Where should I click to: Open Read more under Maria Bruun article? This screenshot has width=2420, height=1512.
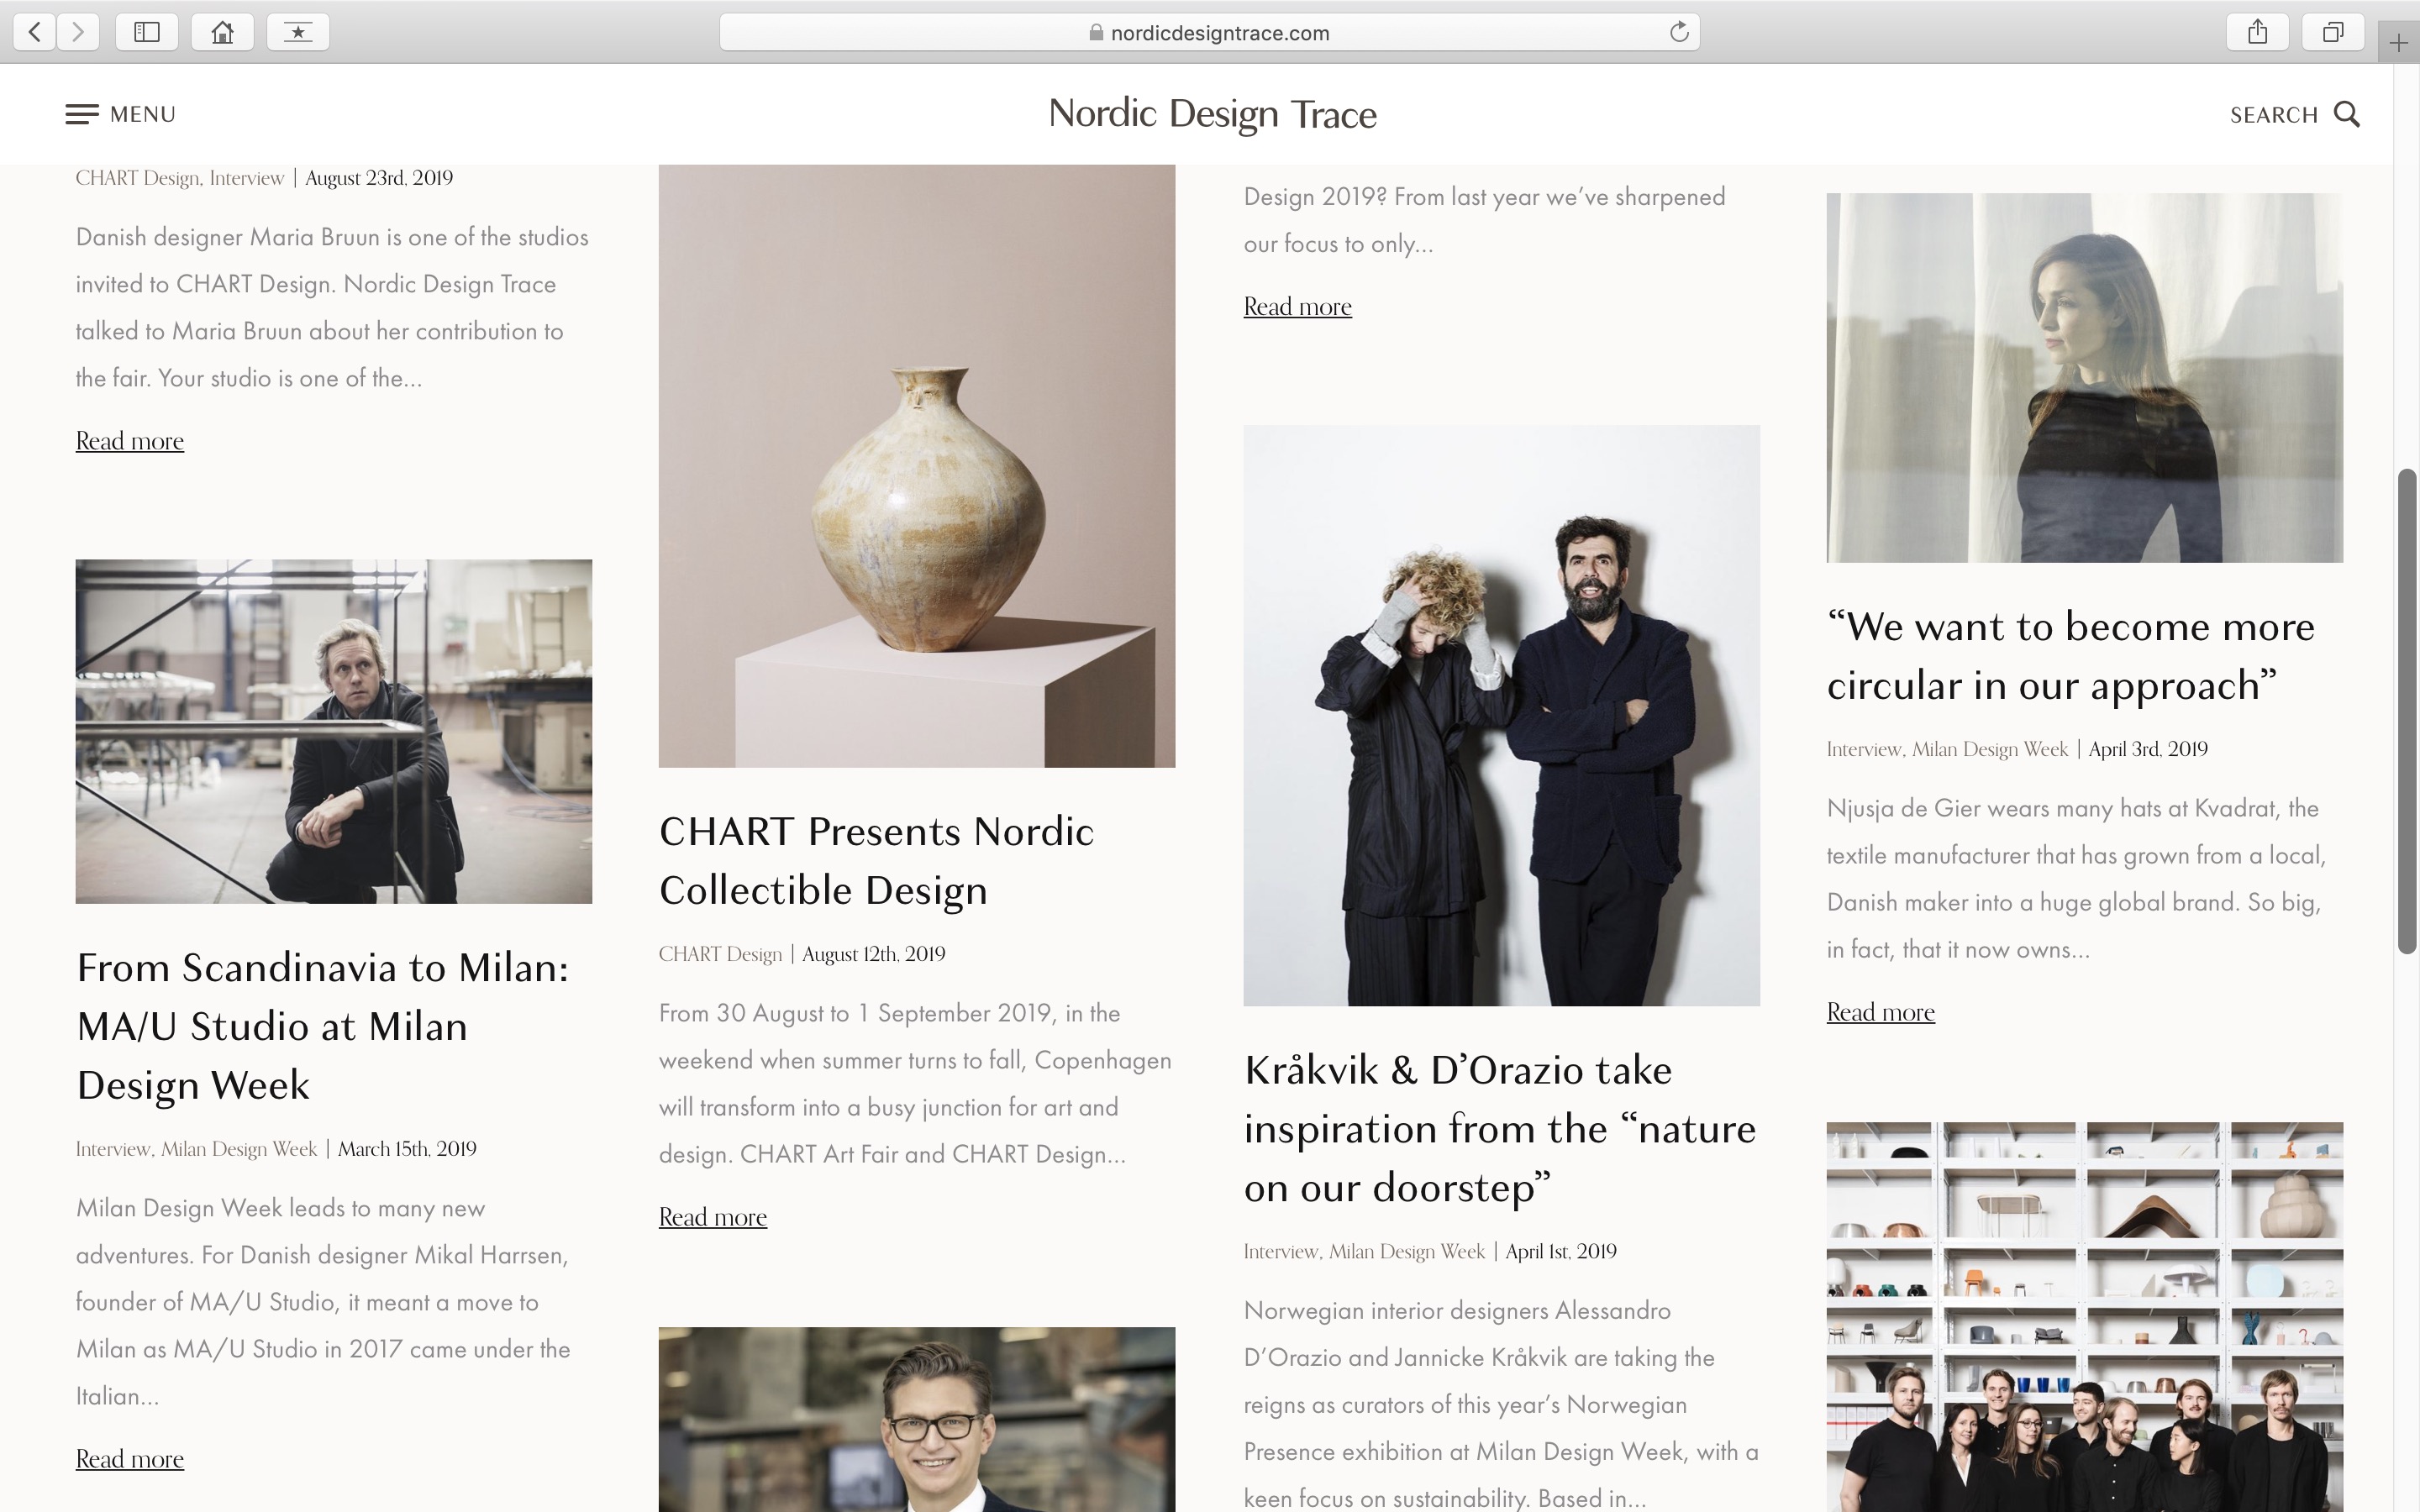click(130, 441)
